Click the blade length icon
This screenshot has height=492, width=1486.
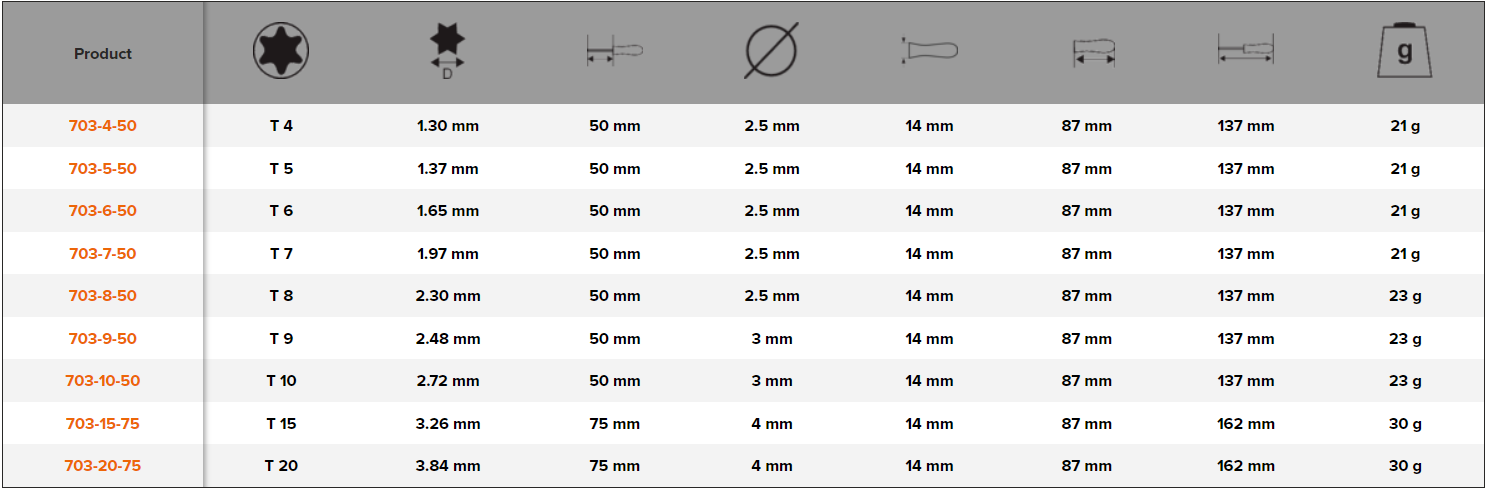pyautogui.click(x=614, y=51)
